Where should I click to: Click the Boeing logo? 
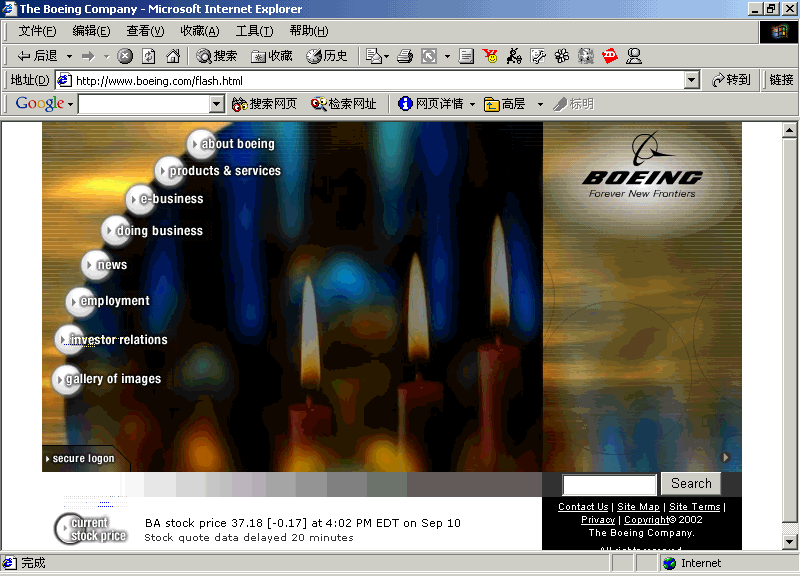(642, 165)
